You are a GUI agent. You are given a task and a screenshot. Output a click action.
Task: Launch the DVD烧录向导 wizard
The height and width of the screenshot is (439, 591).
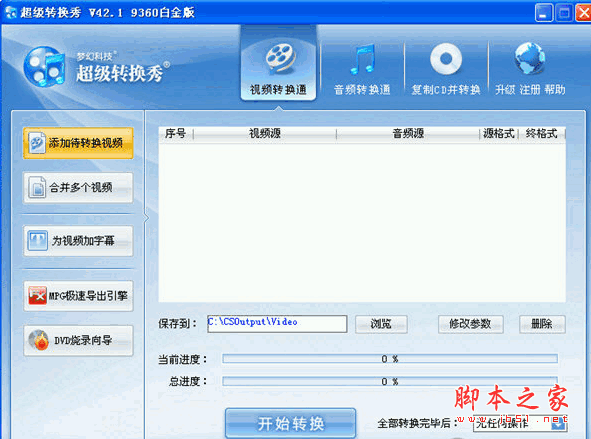pyautogui.click(x=78, y=341)
